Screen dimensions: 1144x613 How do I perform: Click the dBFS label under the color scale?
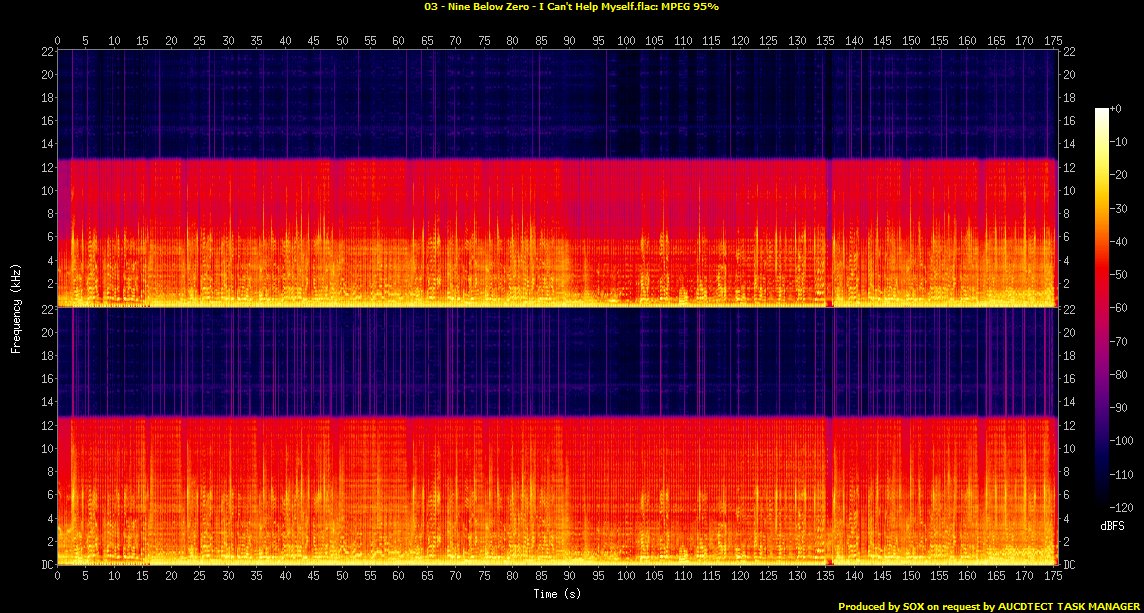[x=1114, y=525]
